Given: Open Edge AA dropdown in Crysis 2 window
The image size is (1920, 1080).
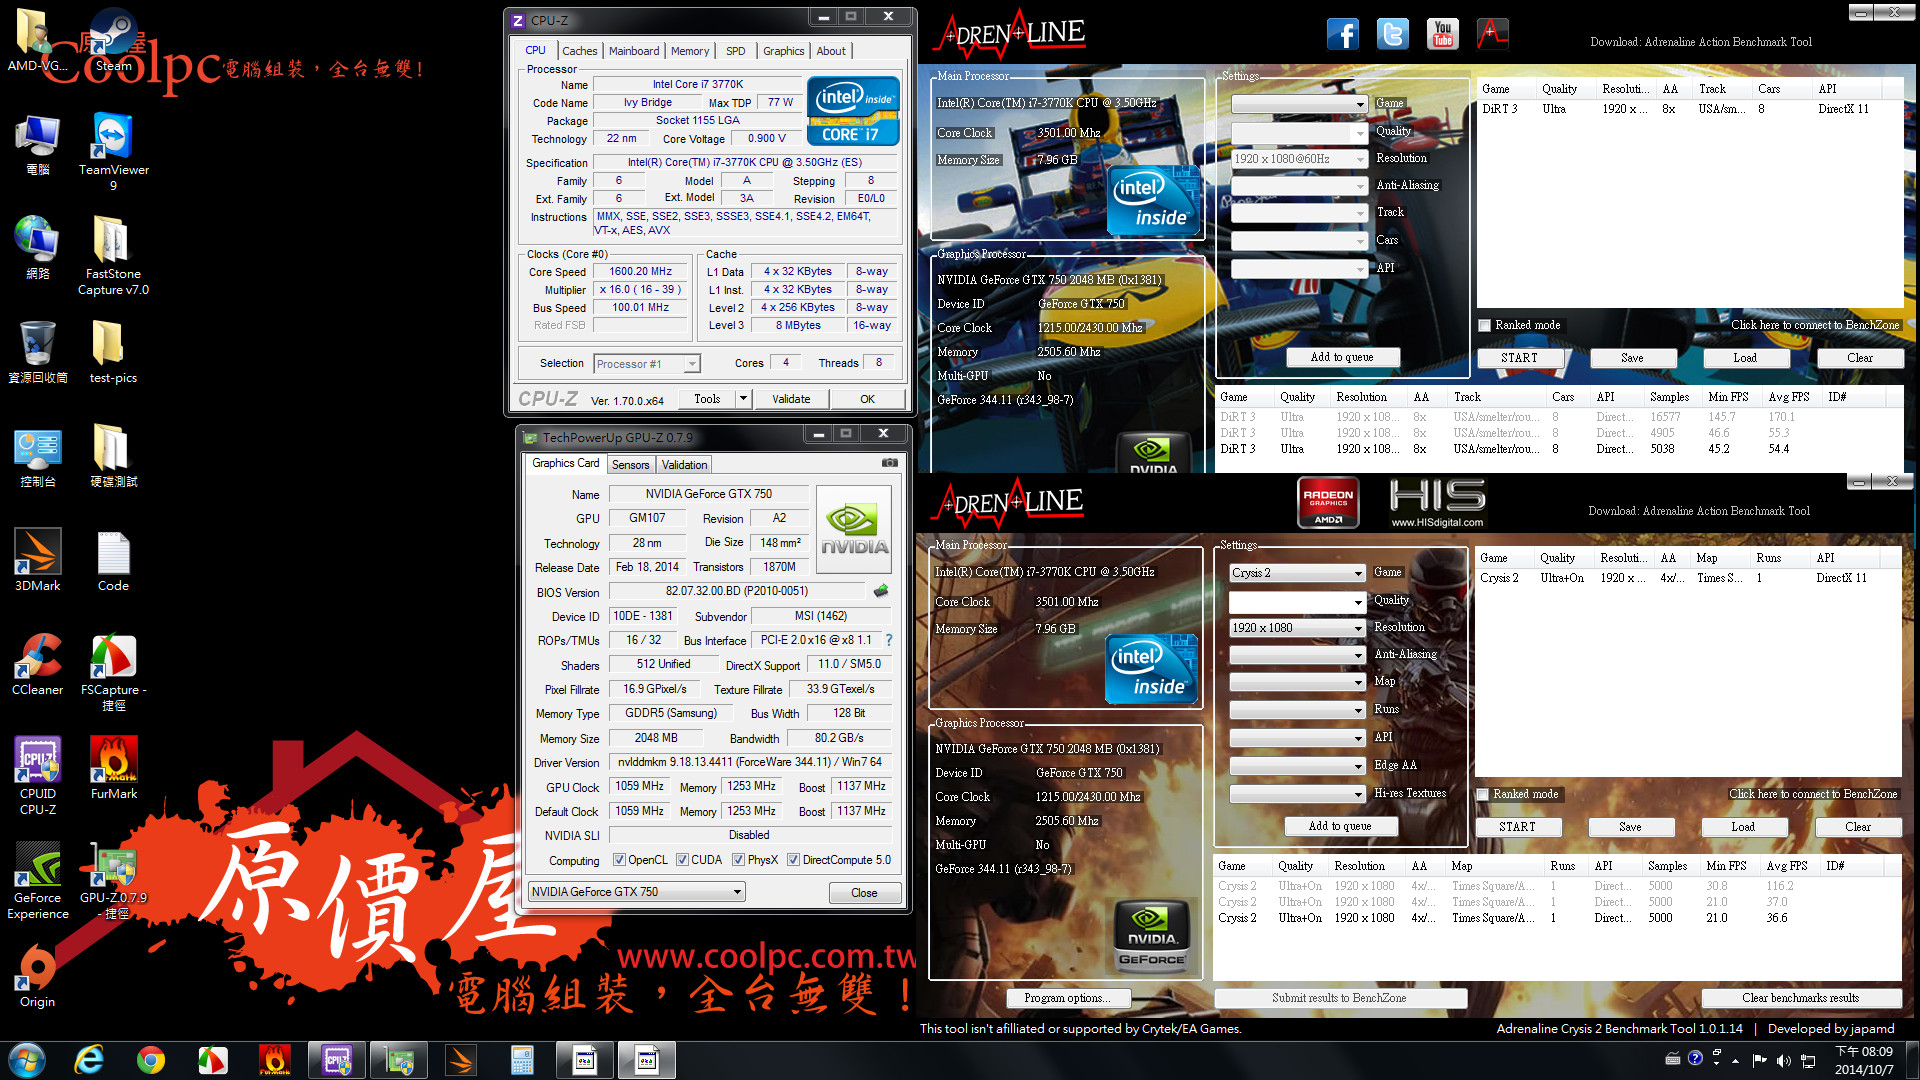Looking at the screenshot, I should (1297, 766).
